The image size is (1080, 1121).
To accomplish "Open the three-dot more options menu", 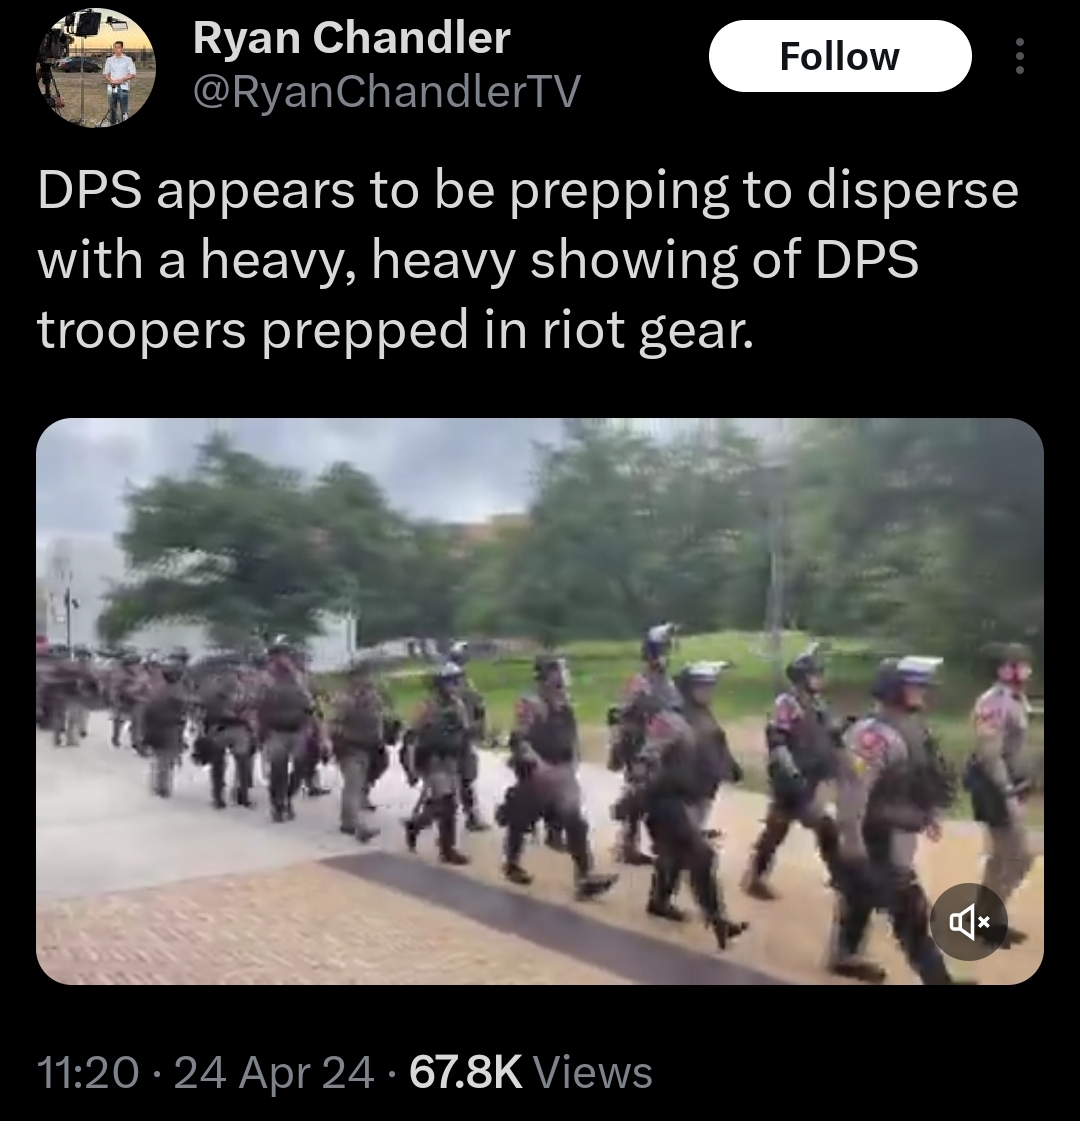I will (x=1020, y=56).
